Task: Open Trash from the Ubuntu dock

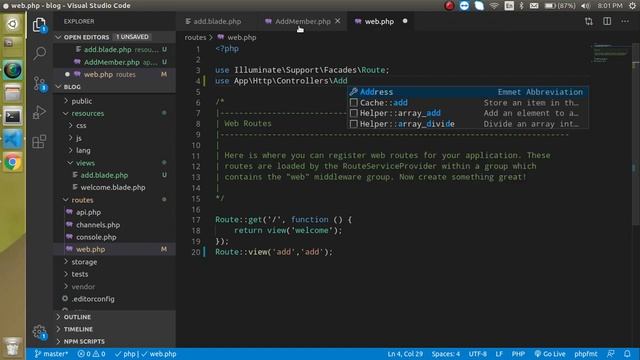Action: tap(13, 347)
